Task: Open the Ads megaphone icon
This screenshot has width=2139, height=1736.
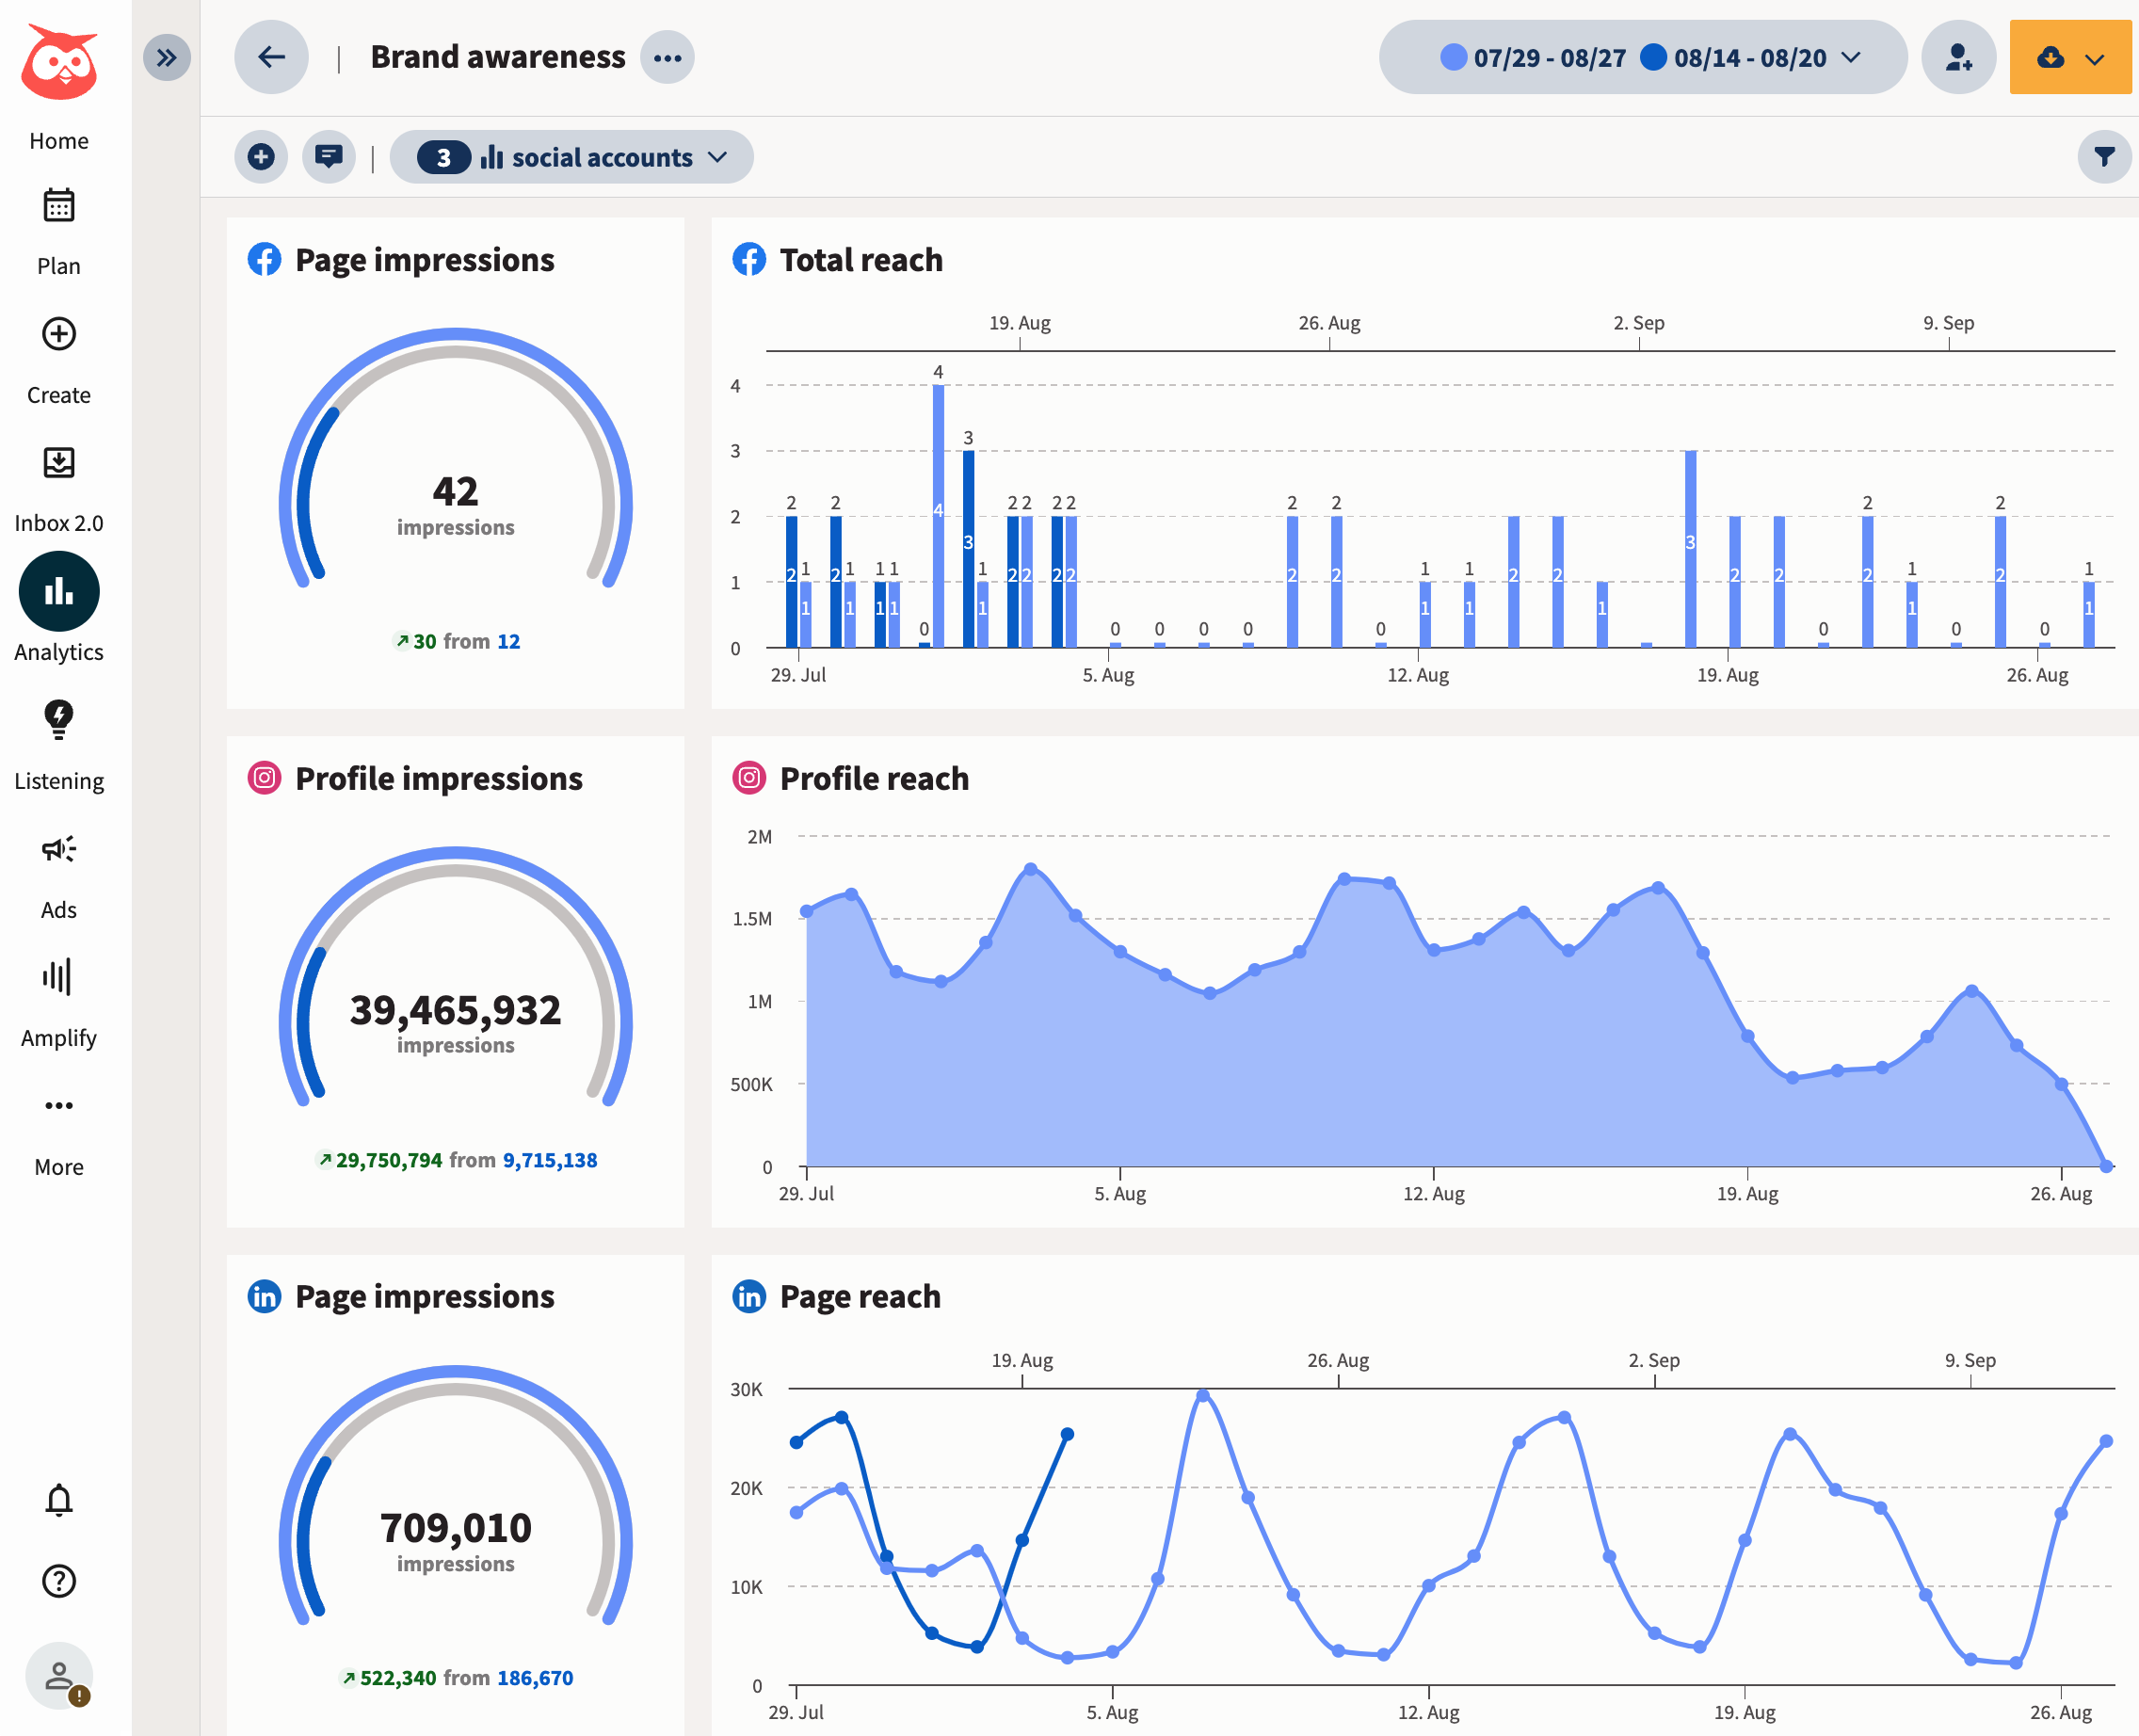Action: click(x=59, y=849)
